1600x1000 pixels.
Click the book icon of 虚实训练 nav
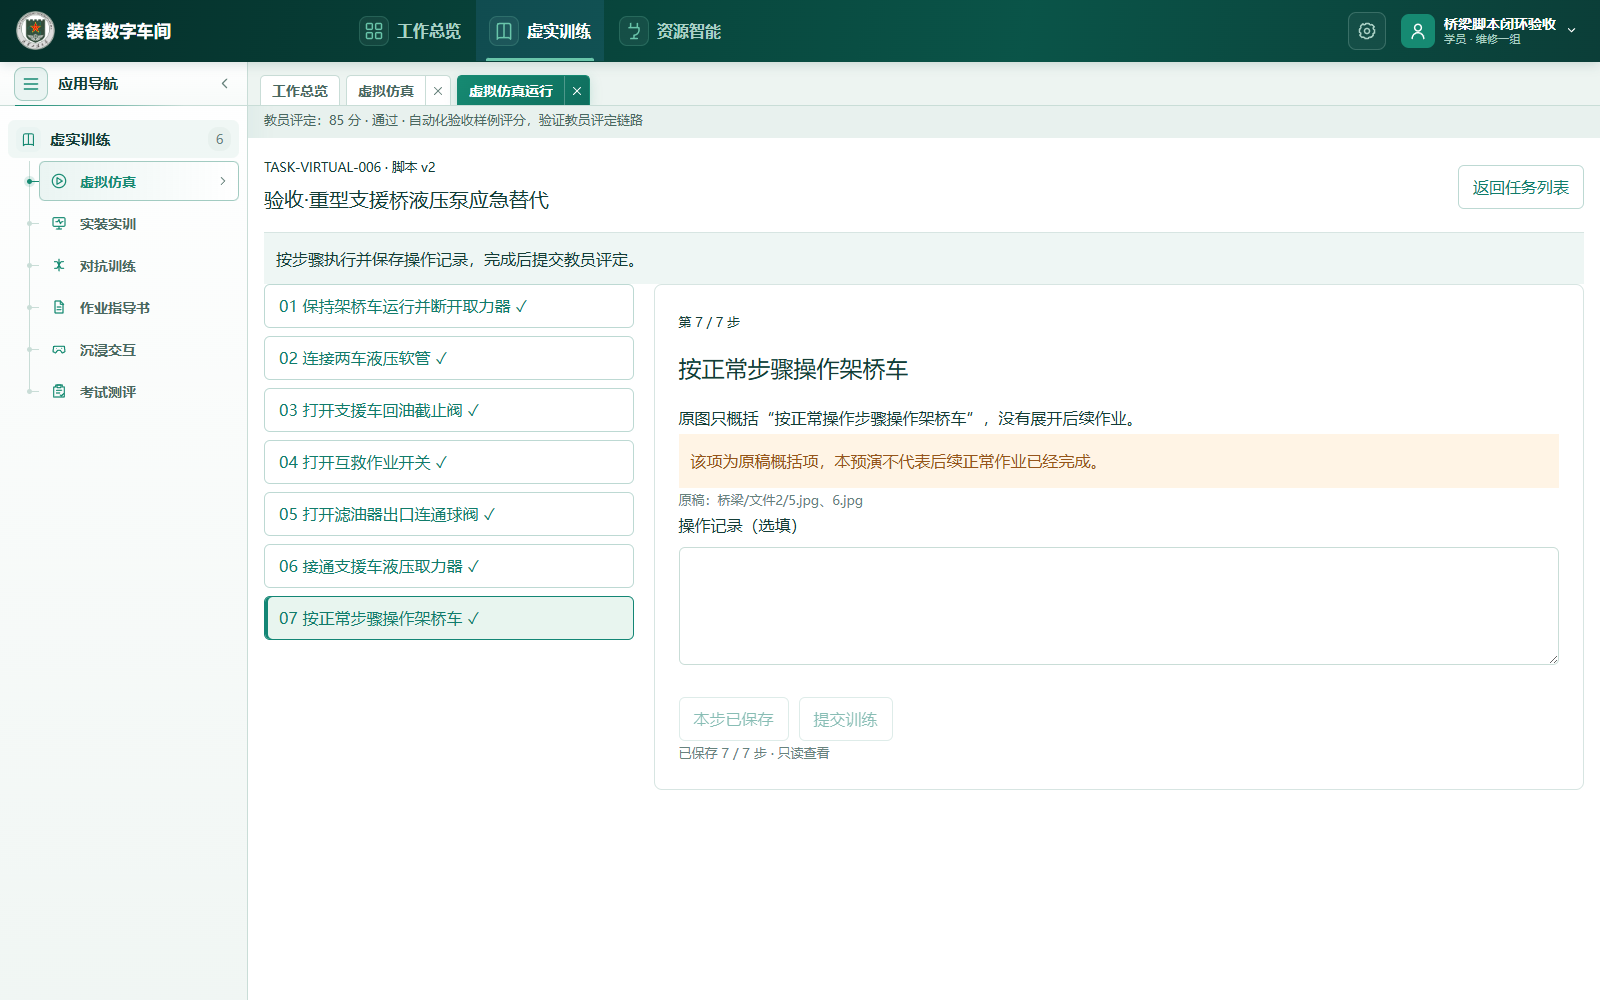tap(504, 31)
